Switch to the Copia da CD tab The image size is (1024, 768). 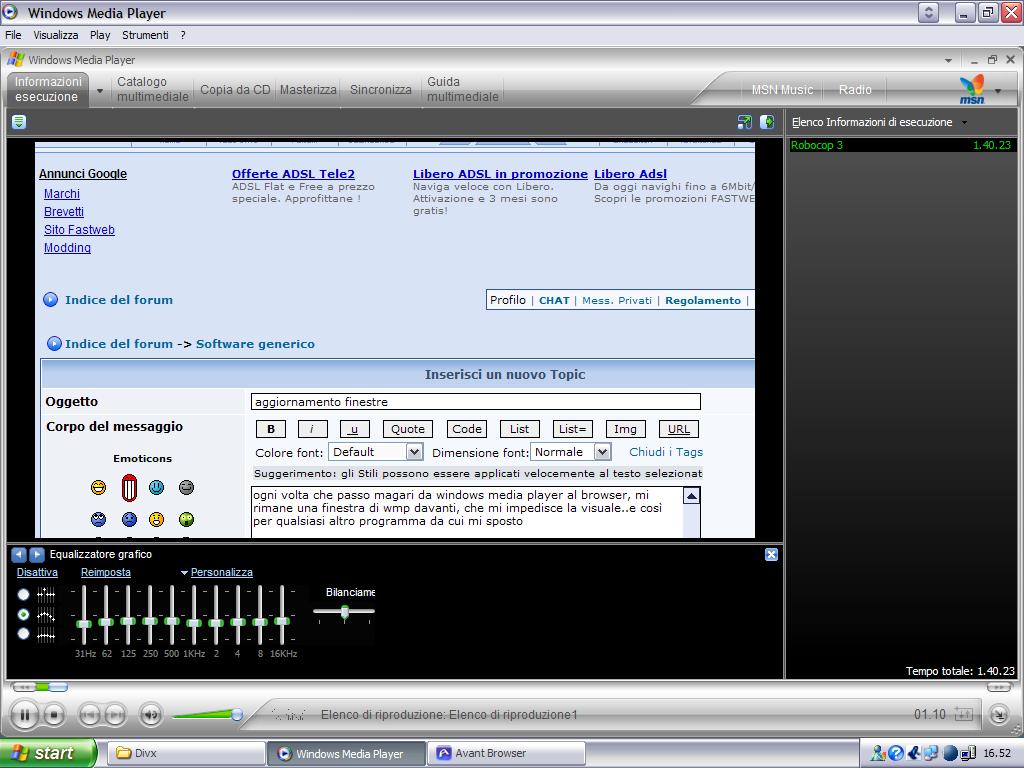point(235,90)
